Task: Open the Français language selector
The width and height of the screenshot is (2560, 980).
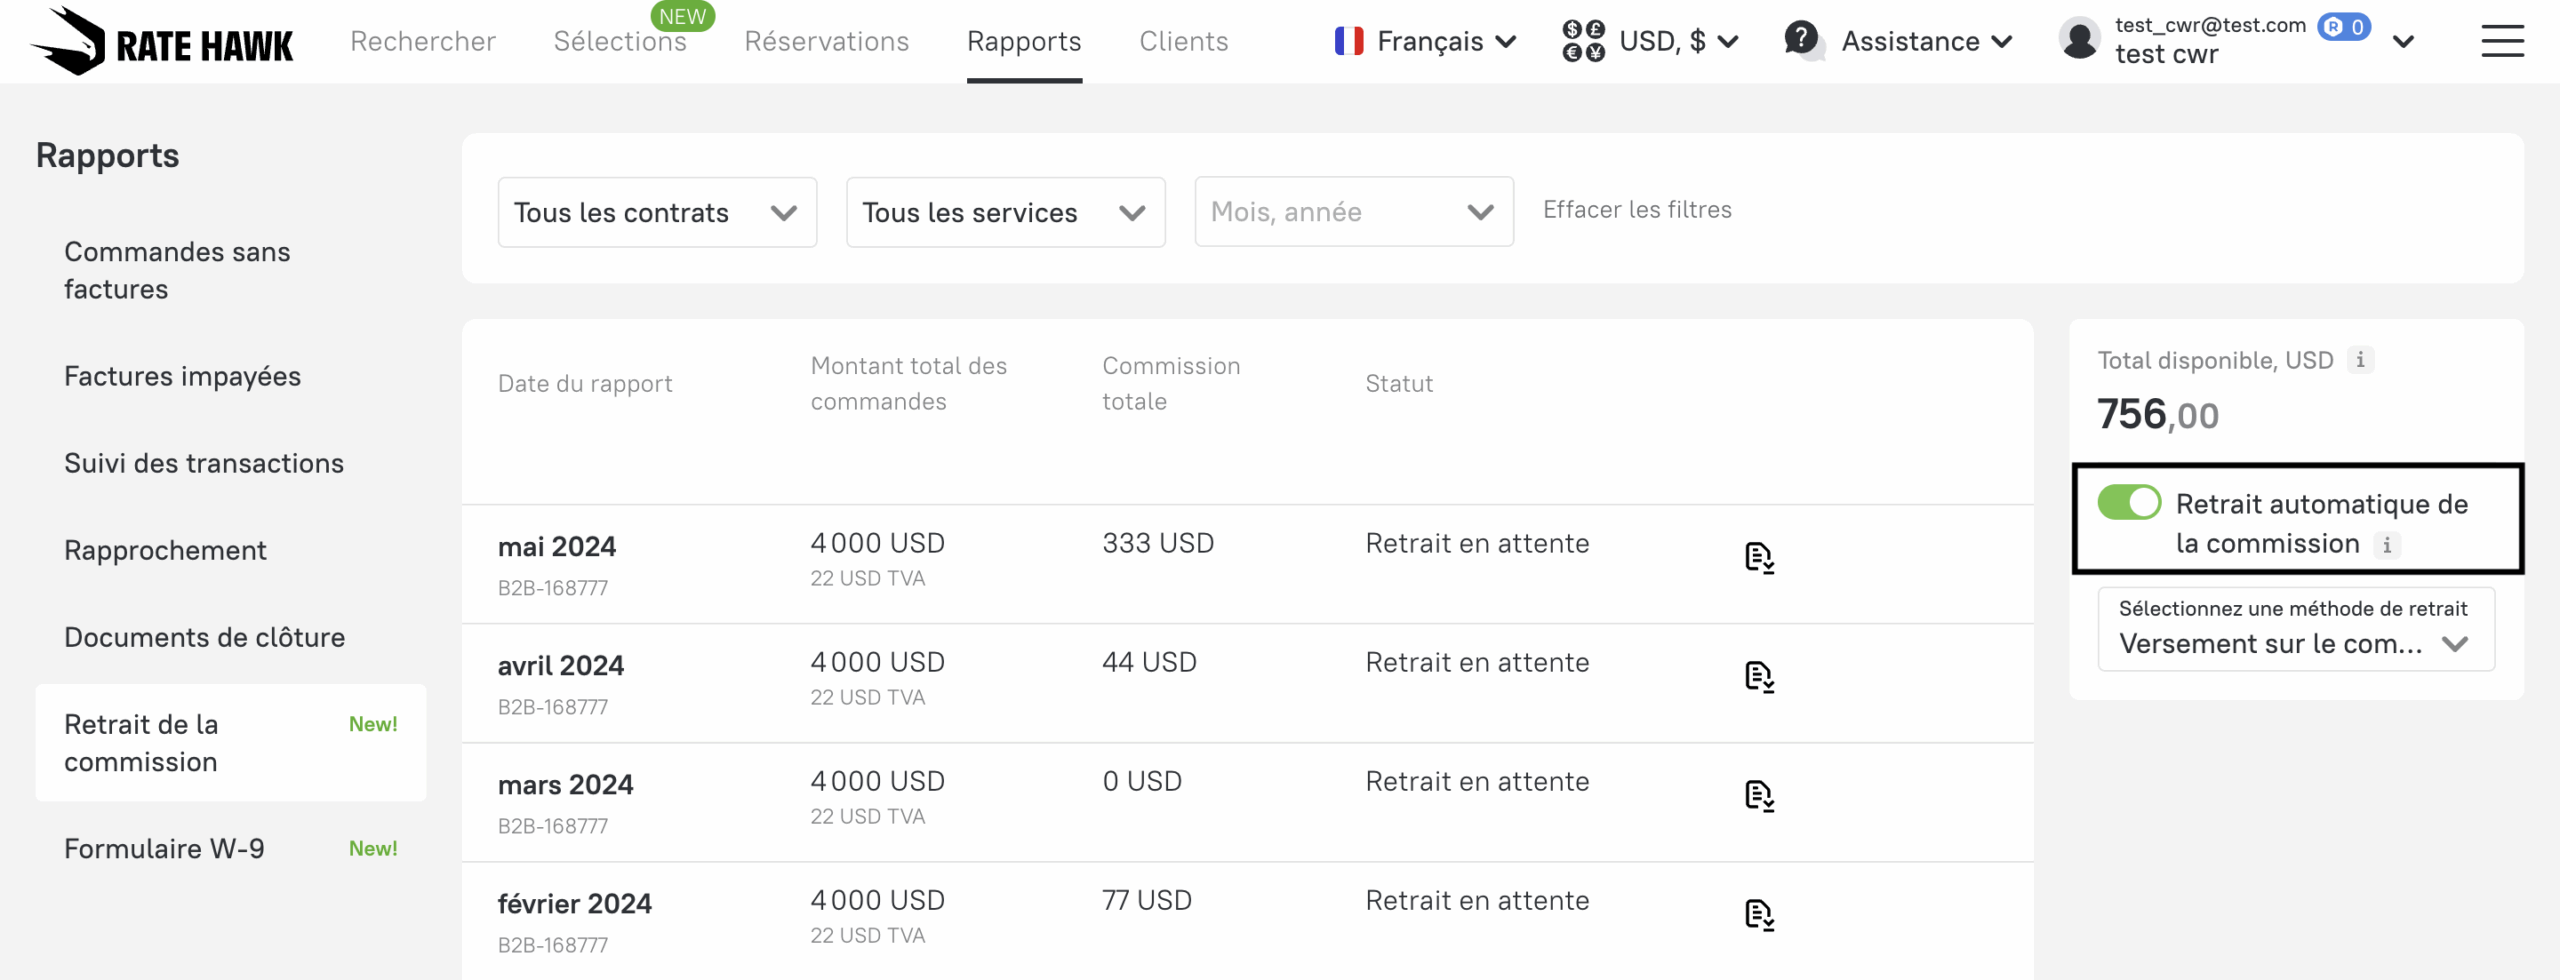Action: pos(1425,41)
